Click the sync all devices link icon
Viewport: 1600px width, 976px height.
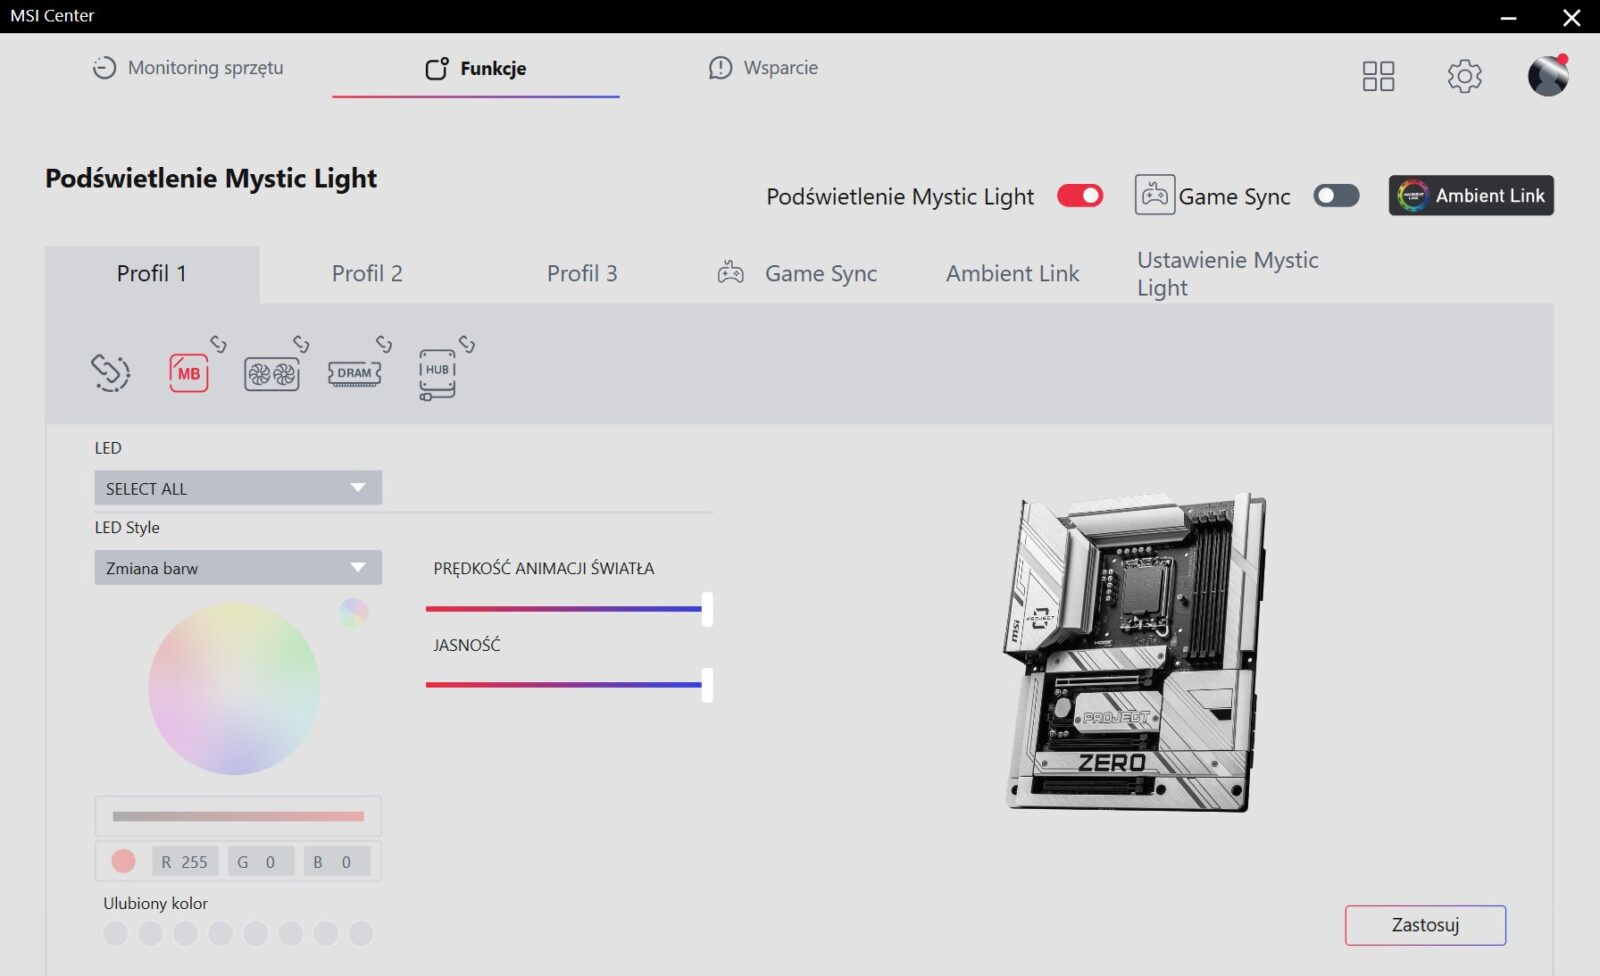(x=110, y=373)
